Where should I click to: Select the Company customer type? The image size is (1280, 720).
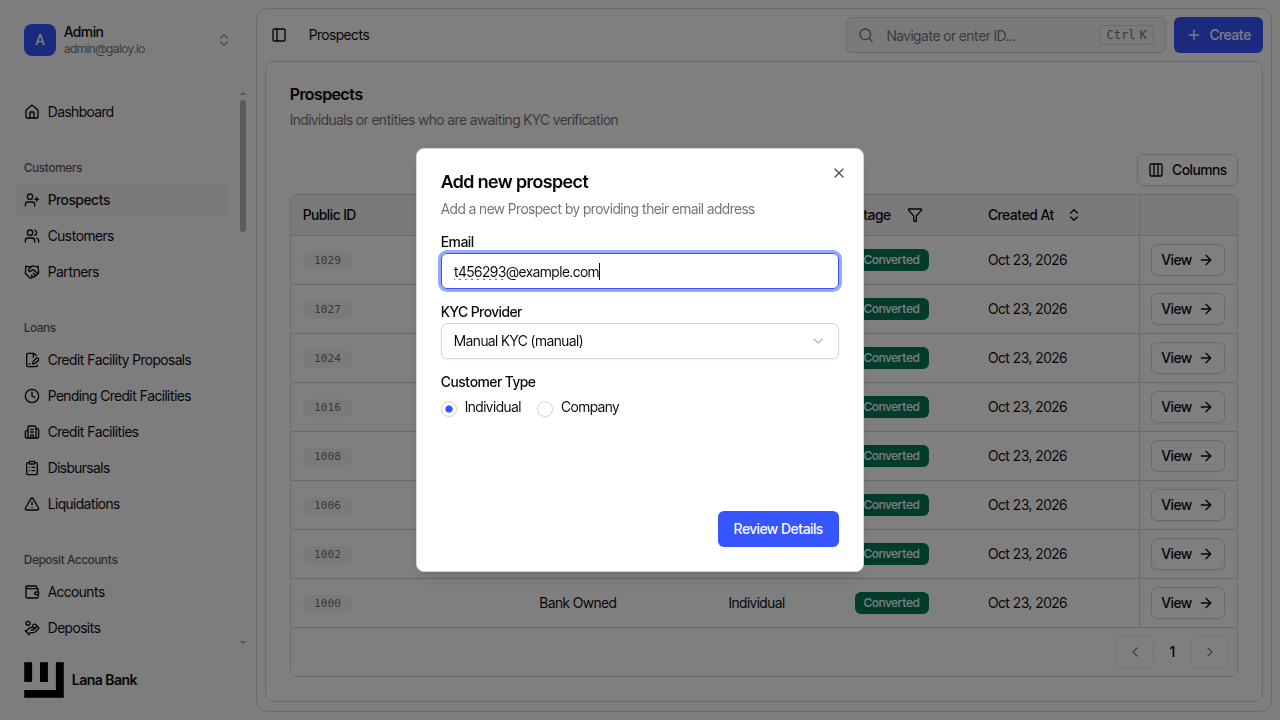pyautogui.click(x=545, y=408)
